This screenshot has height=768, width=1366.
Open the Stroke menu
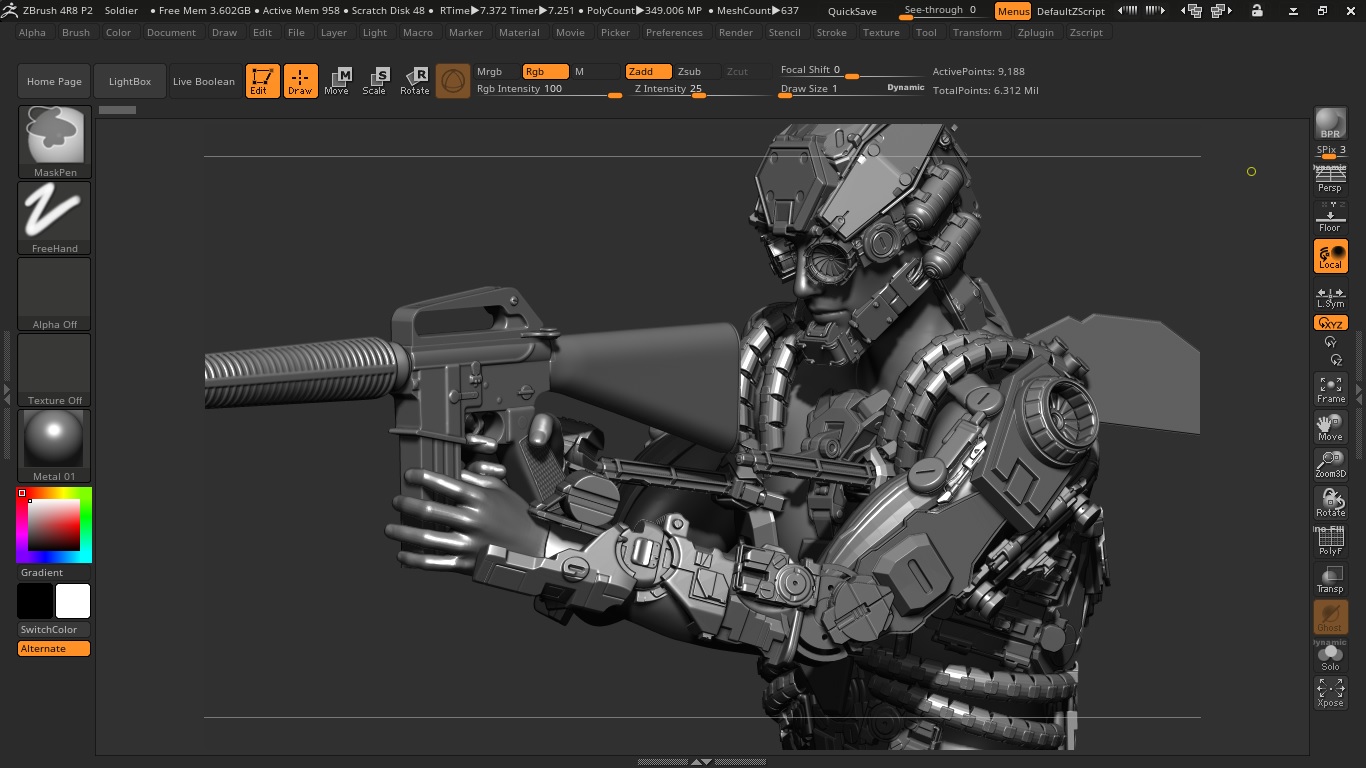(x=832, y=32)
